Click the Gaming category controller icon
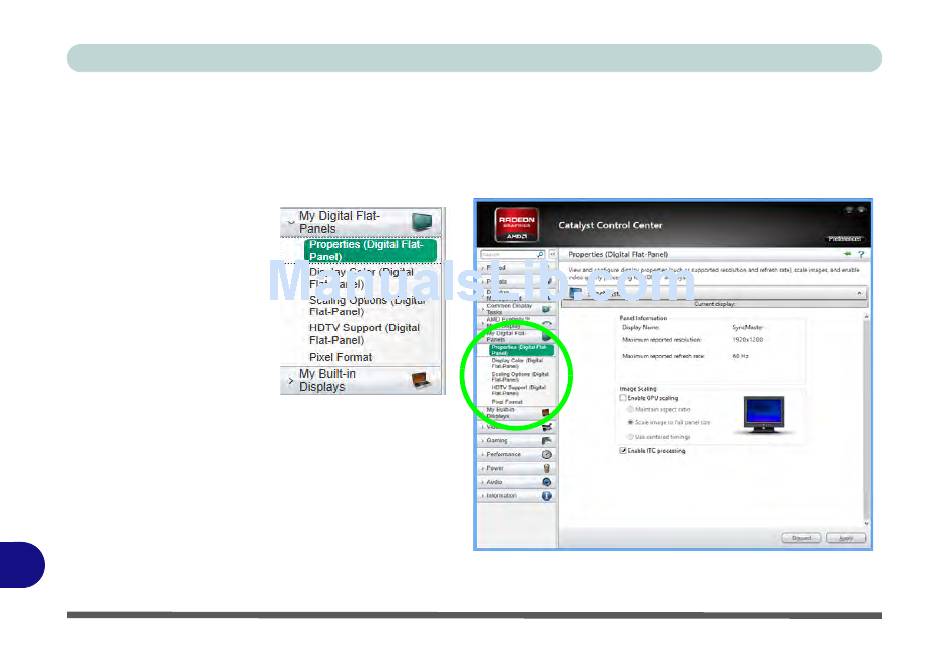 point(547,440)
